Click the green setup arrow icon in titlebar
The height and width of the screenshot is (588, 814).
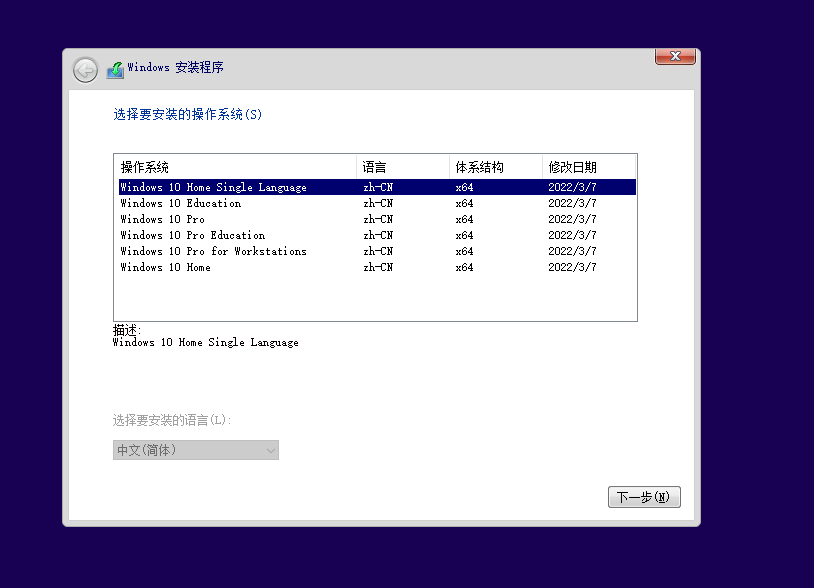click(x=113, y=68)
